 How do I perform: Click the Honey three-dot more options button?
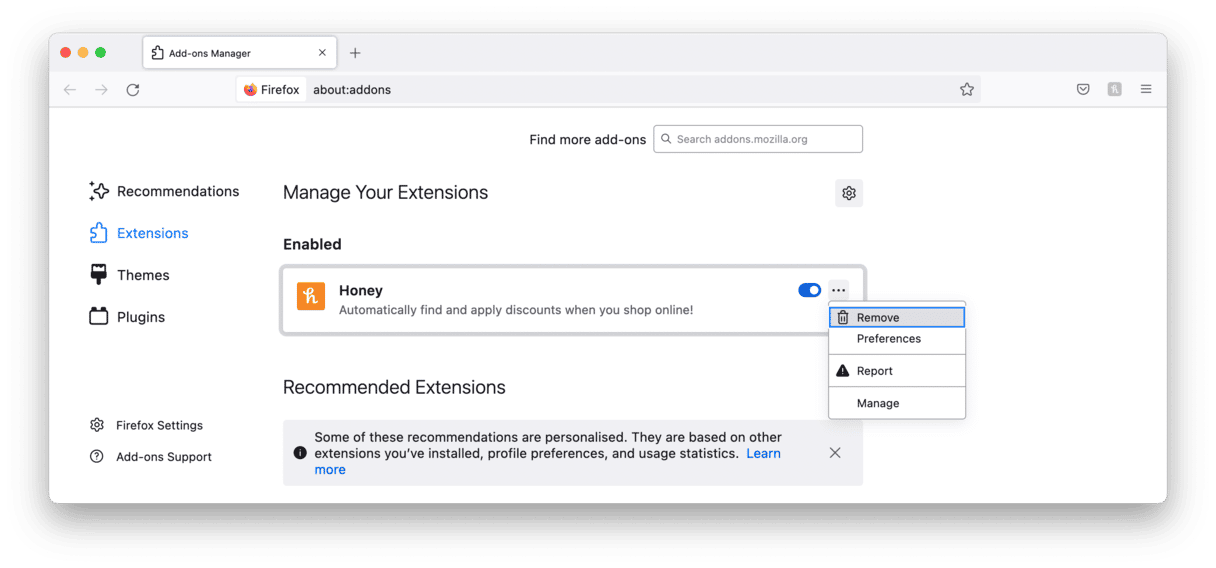pos(839,290)
